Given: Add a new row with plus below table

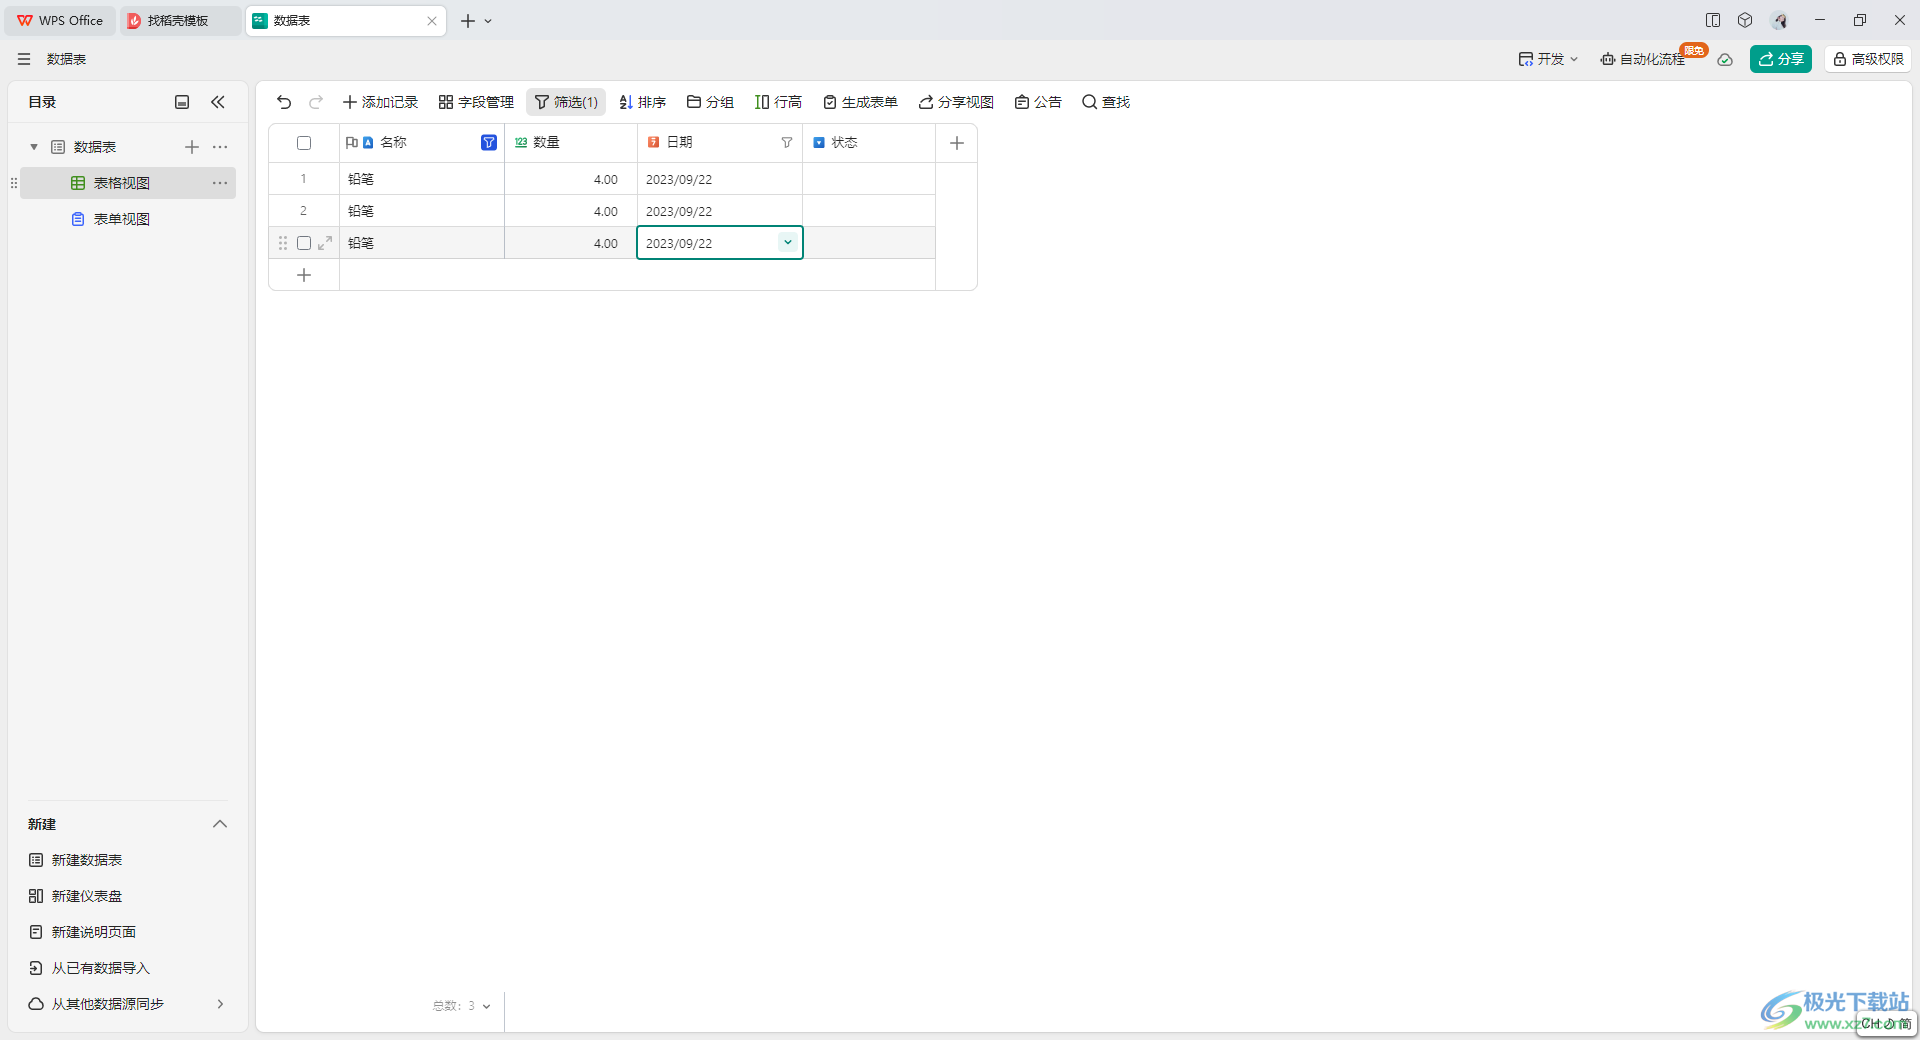Looking at the screenshot, I should pos(304,275).
